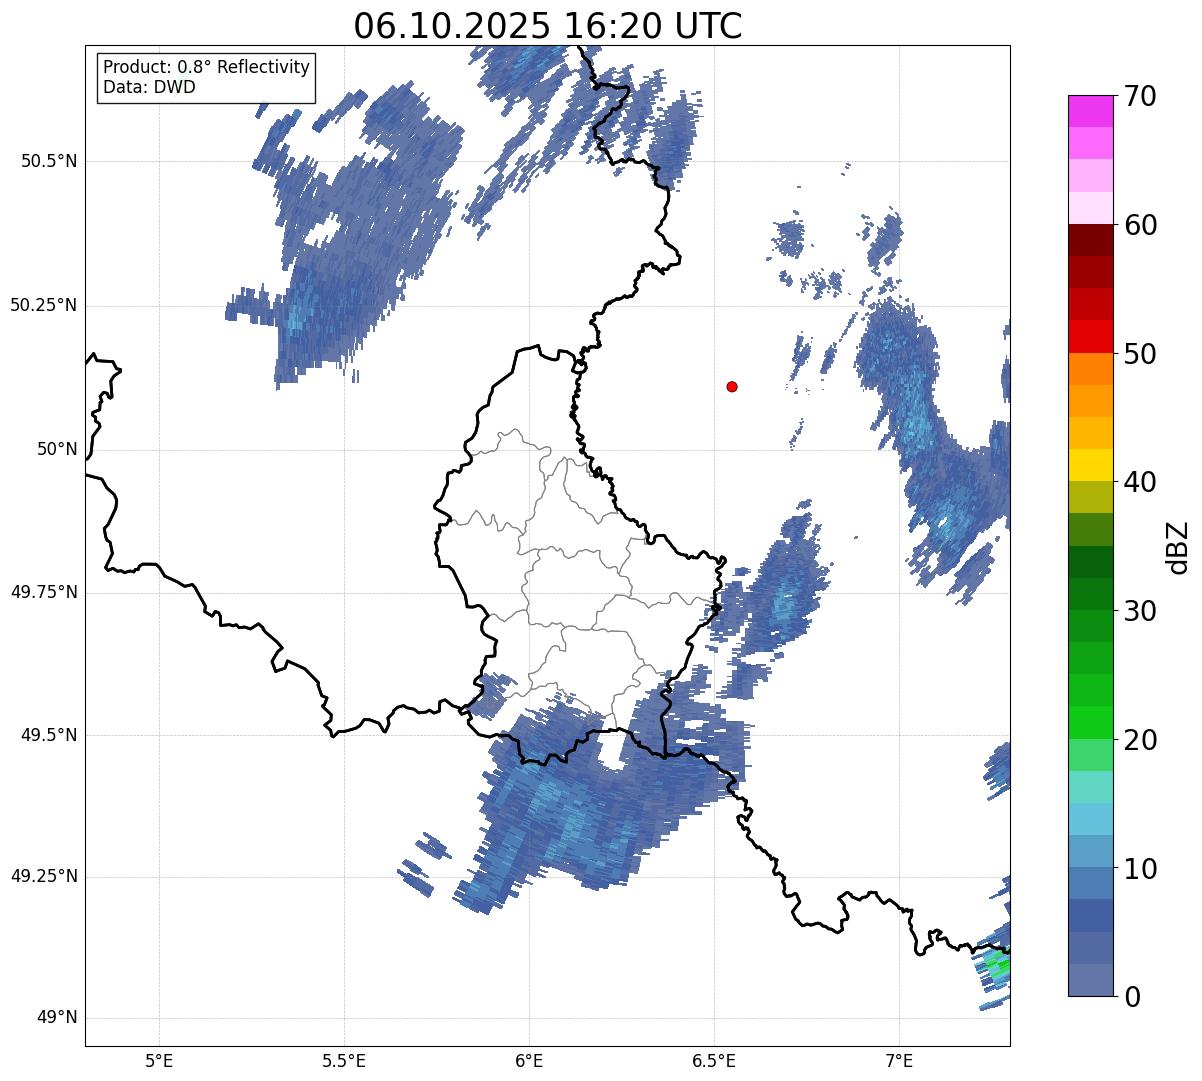The width and height of the screenshot is (1202, 1081).
Task: Click the title '06.10.2025 16:20 UTC'
Action: click(x=548, y=26)
